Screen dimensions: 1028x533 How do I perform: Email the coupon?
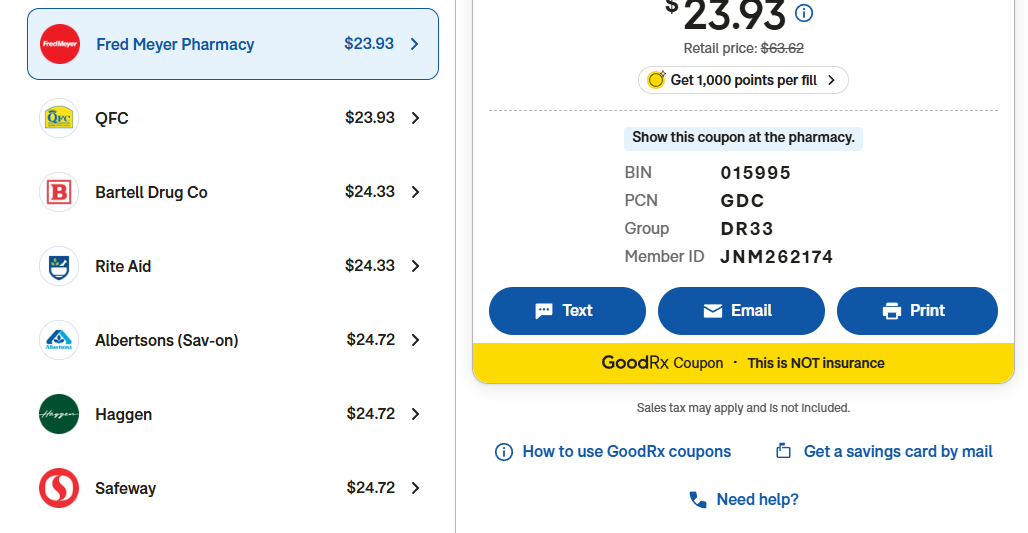pos(741,311)
